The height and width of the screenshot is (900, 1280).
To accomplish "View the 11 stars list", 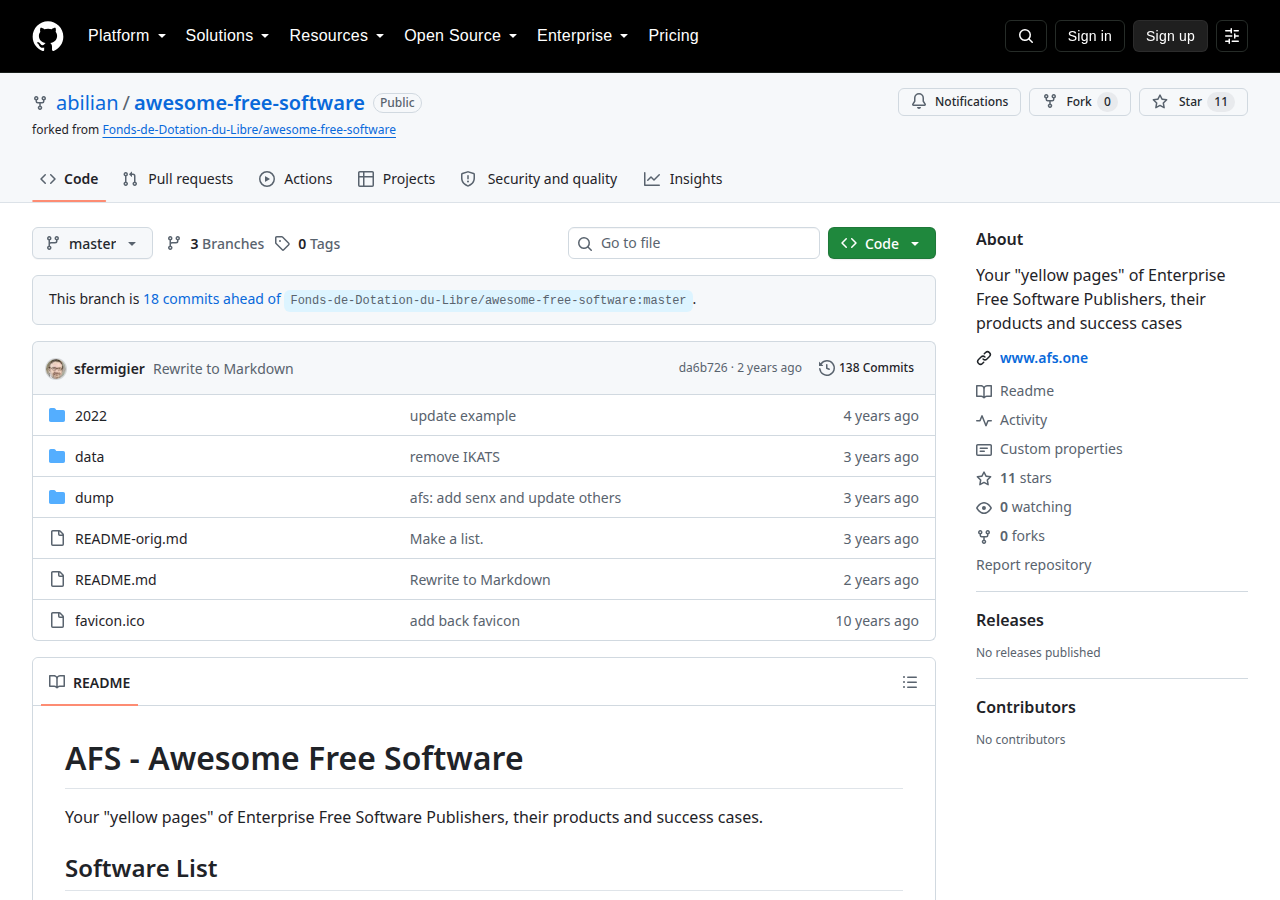I will click(1014, 478).
